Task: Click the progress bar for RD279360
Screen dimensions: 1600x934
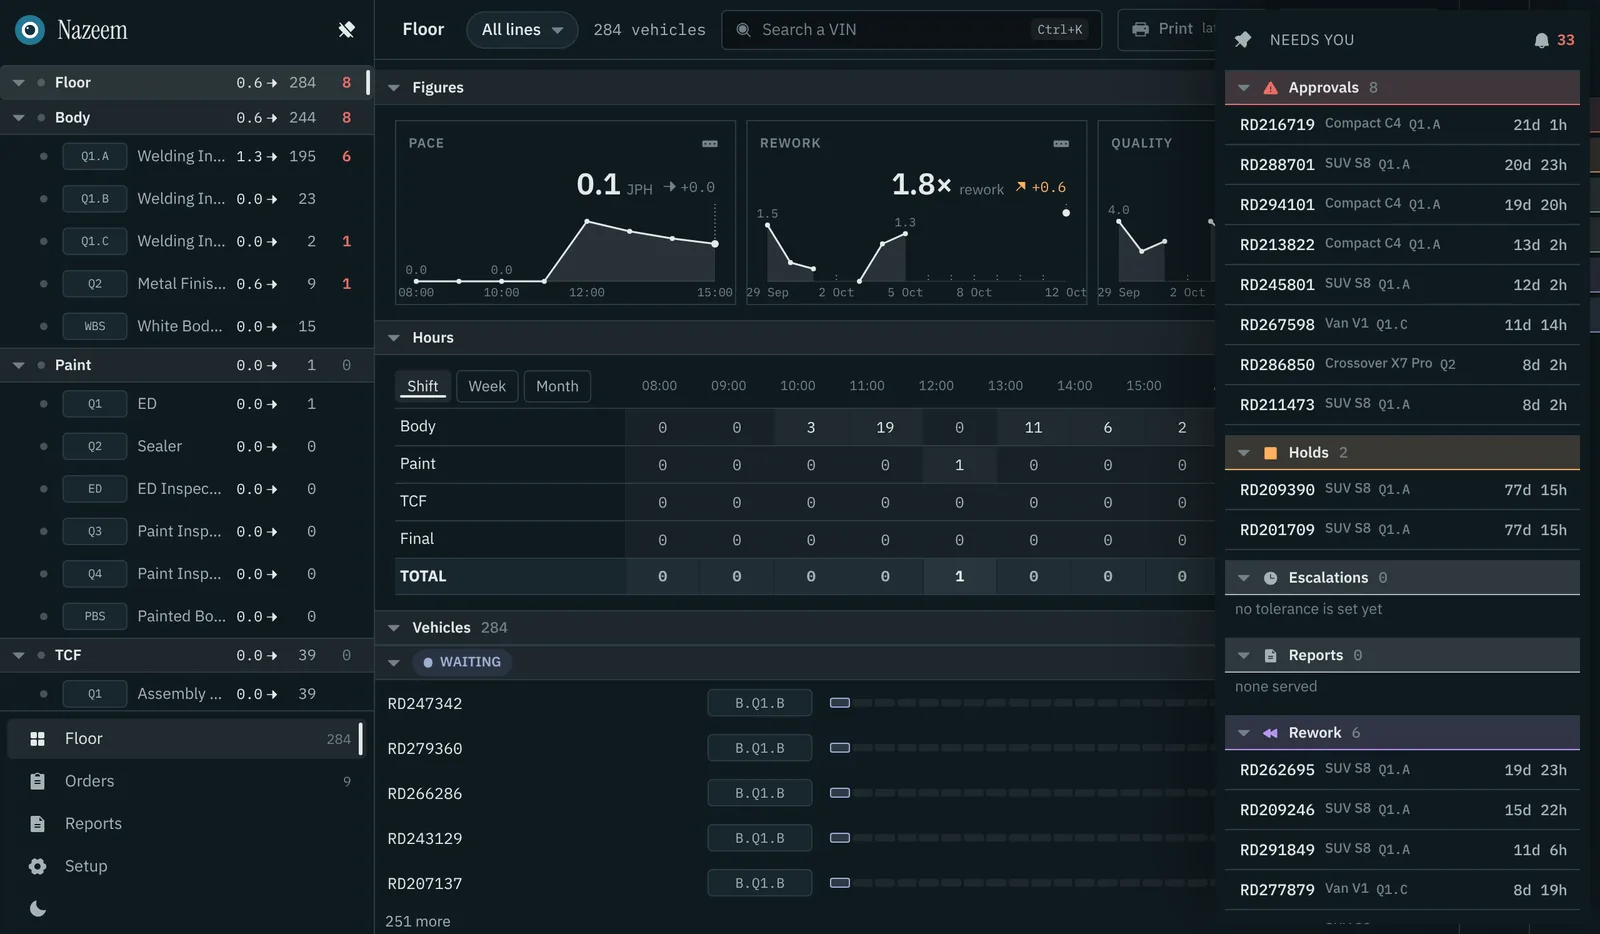Action: 1022,748
